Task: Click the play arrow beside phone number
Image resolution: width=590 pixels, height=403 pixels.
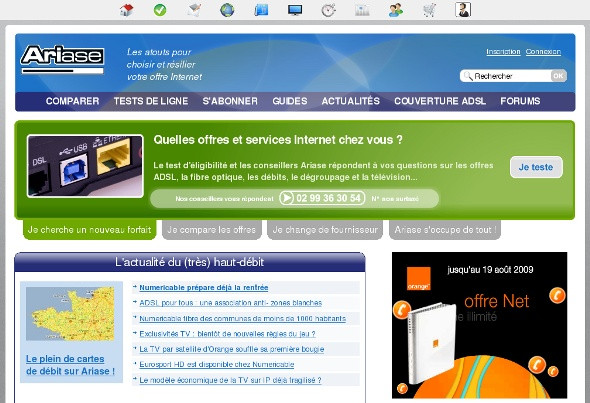Action: [x=287, y=198]
